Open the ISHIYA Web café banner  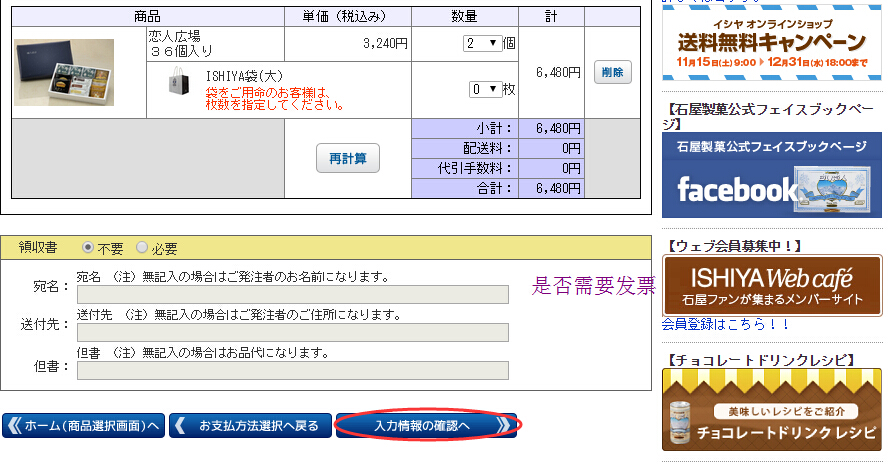click(772, 286)
